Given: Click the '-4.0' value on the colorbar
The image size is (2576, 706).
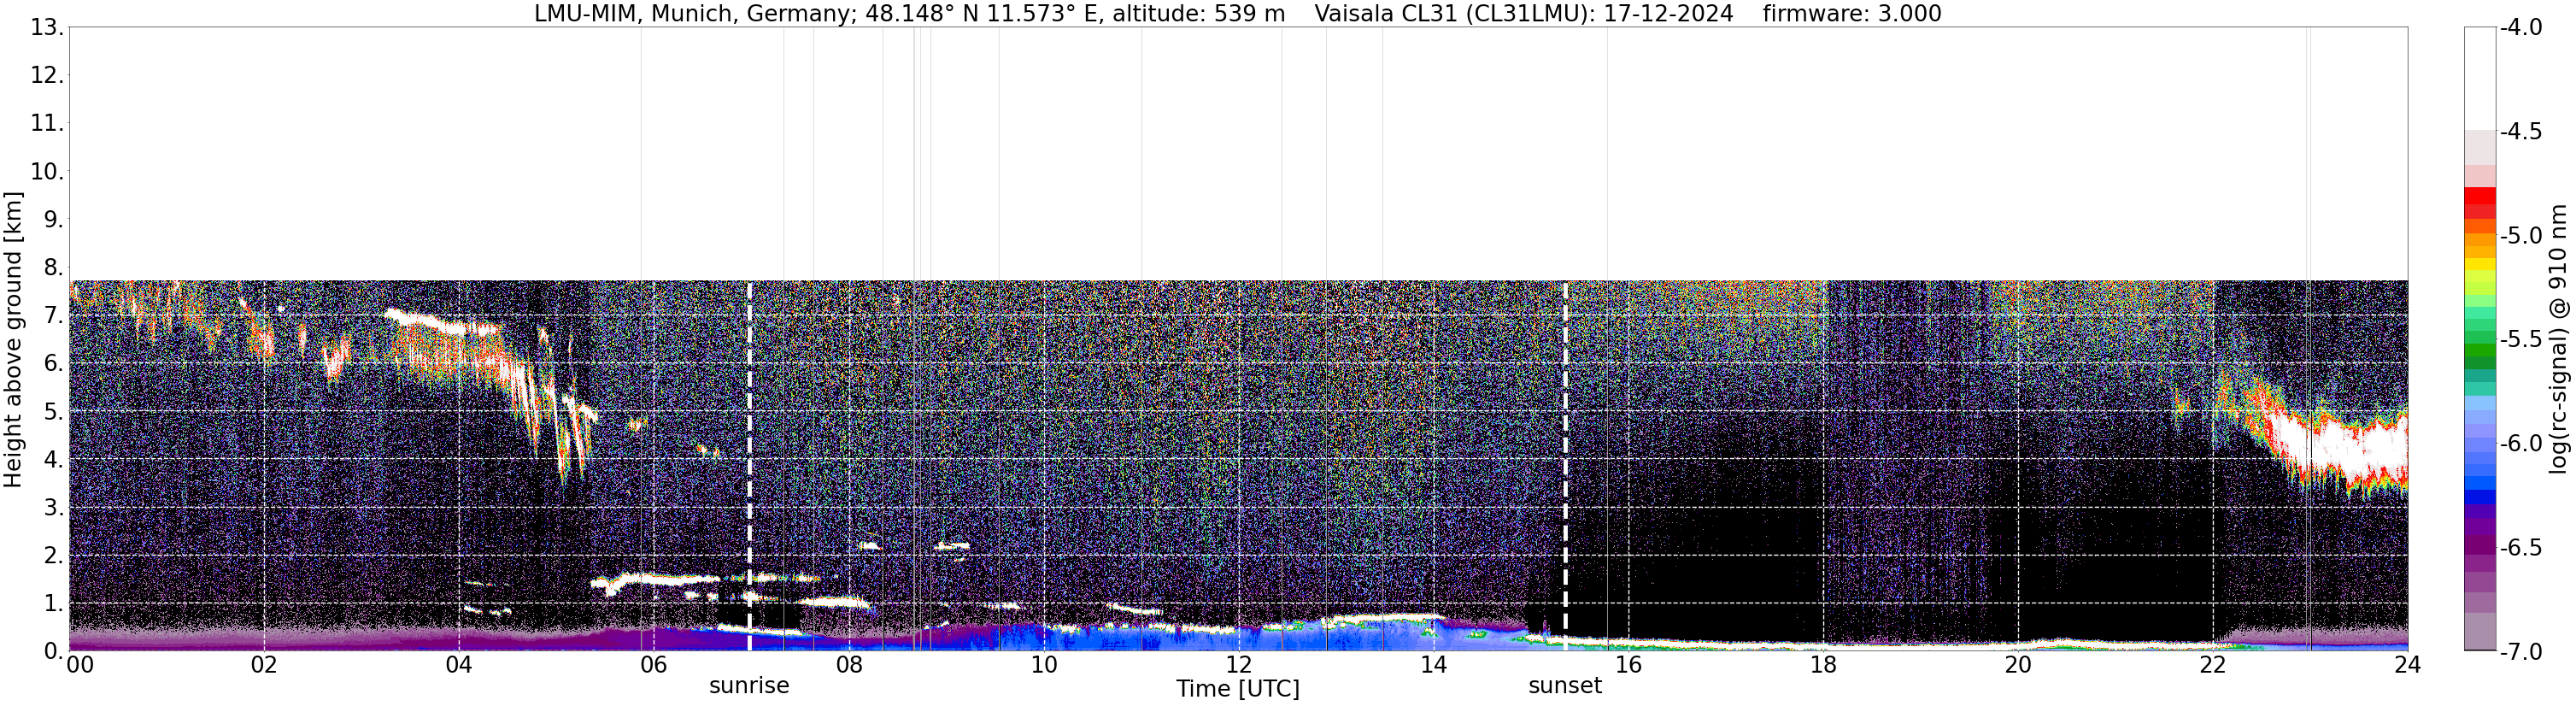Looking at the screenshot, I should (x=2521, y=27).
